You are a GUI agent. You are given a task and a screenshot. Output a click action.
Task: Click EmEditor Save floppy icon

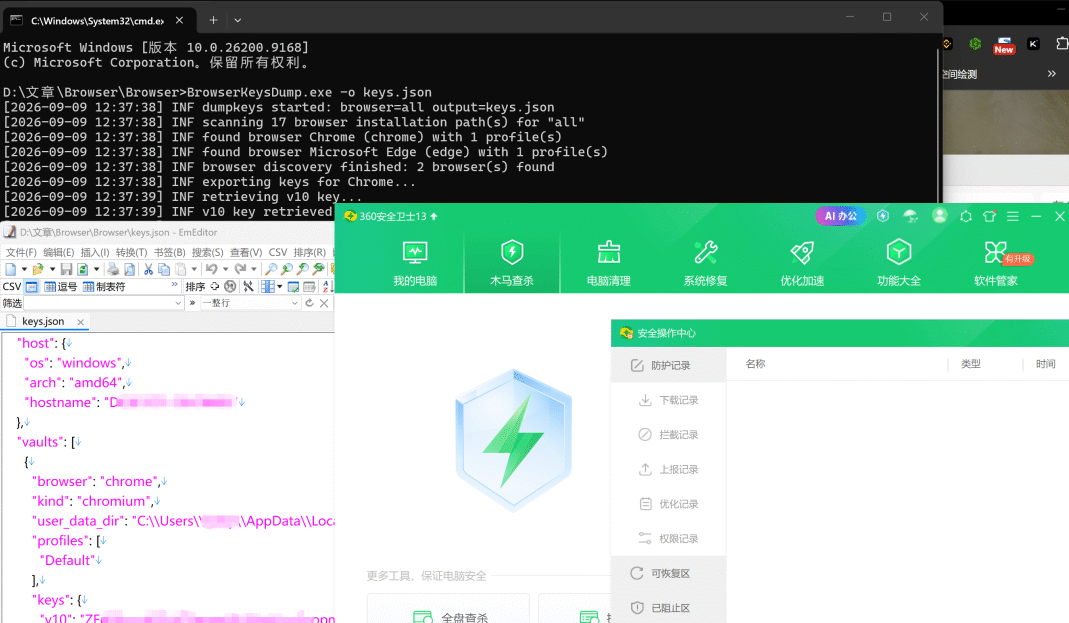(x=66, y=269)
